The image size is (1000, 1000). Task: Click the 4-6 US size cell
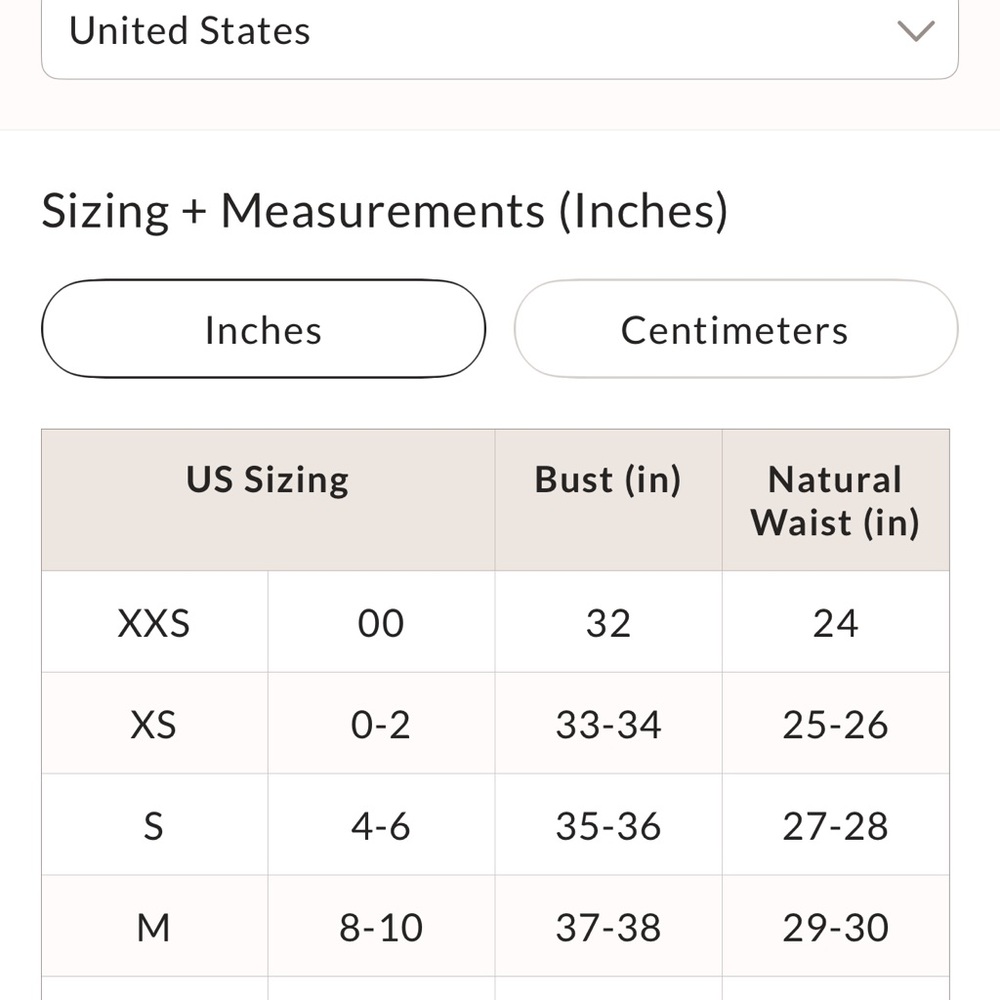coord(381,825)
